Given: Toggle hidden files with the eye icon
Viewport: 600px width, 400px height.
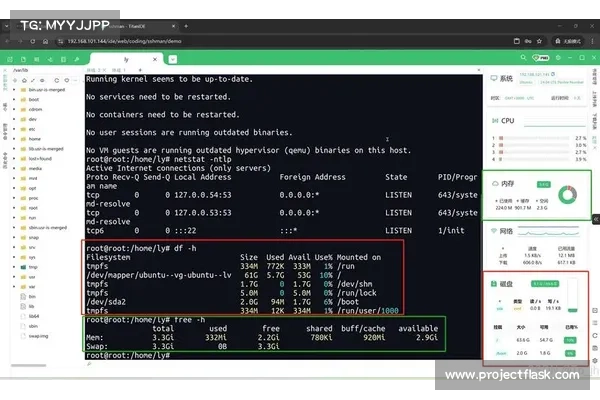Looking at the screenshot, I should point(42,80).
